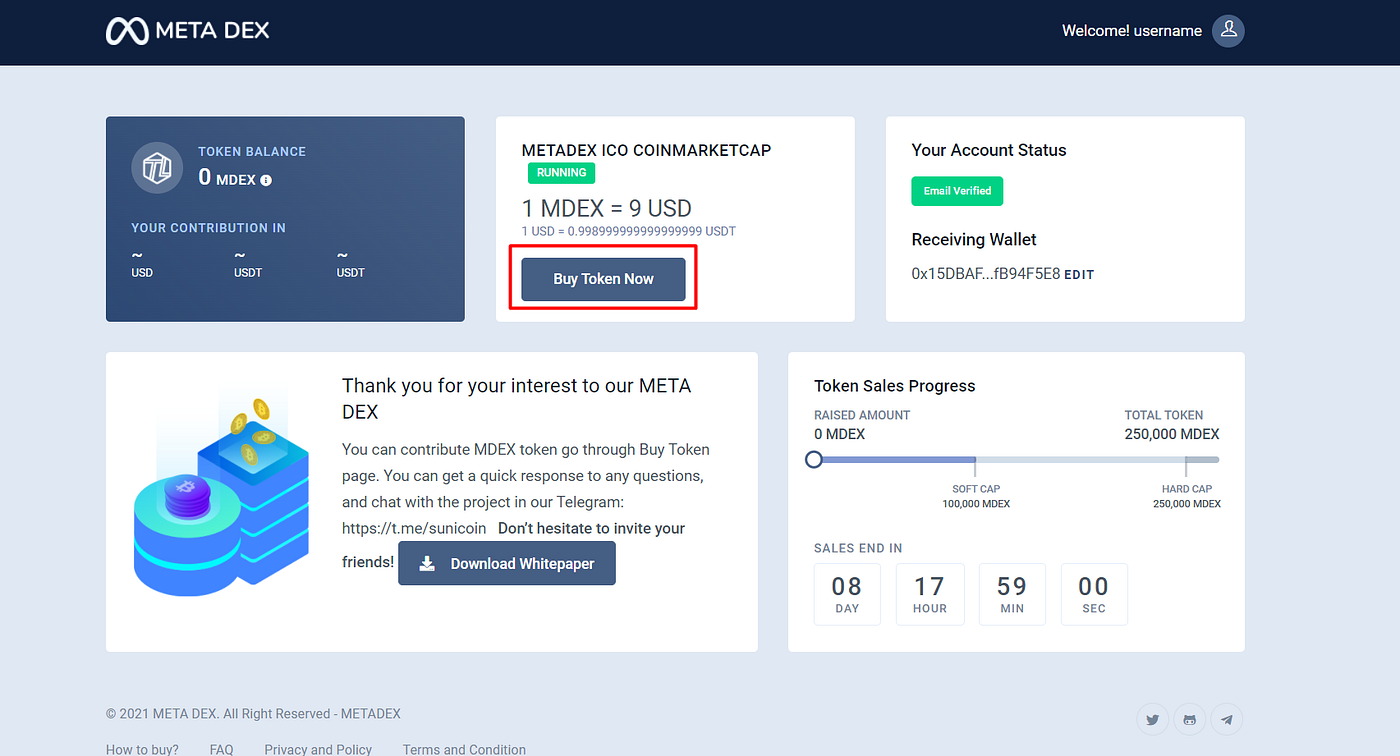Click the 17 HOUR countdown box

[929, 594]
